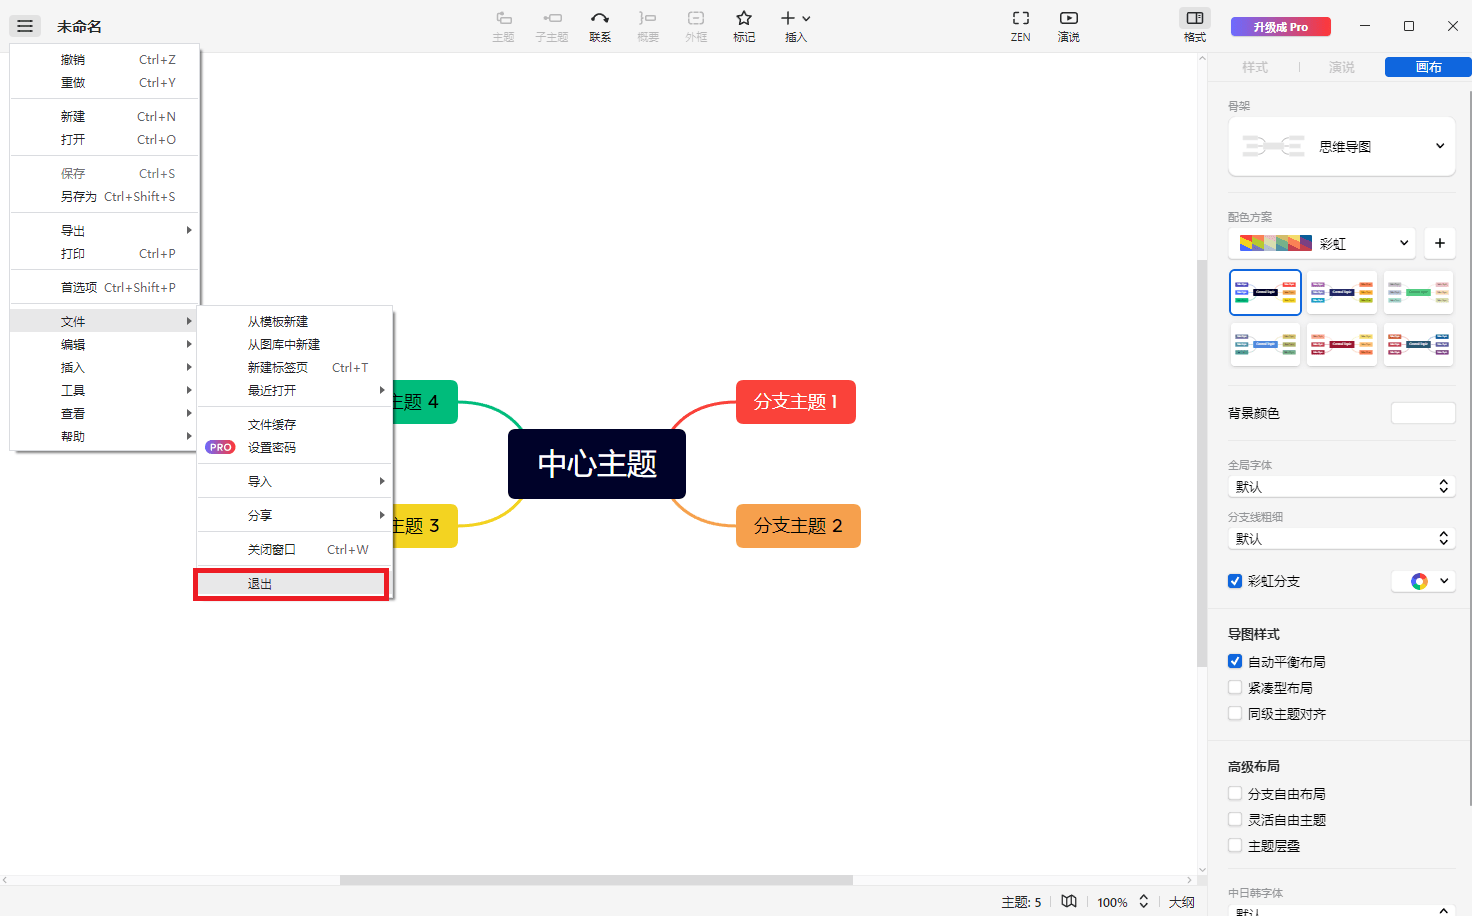This screenshot has width=1472, height=916.
Task: Enable 紧凑型布局 checkbox
Action: coord(1235,687)
